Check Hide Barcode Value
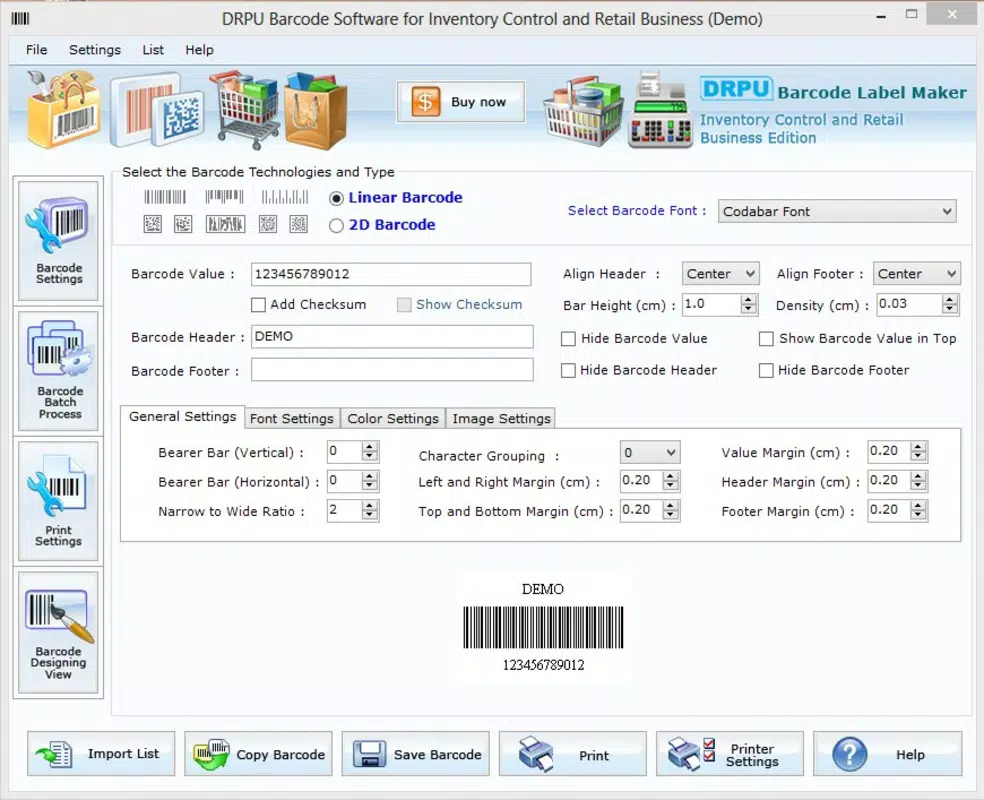Viewport: 984px width, 800px height. pos(568,339)
